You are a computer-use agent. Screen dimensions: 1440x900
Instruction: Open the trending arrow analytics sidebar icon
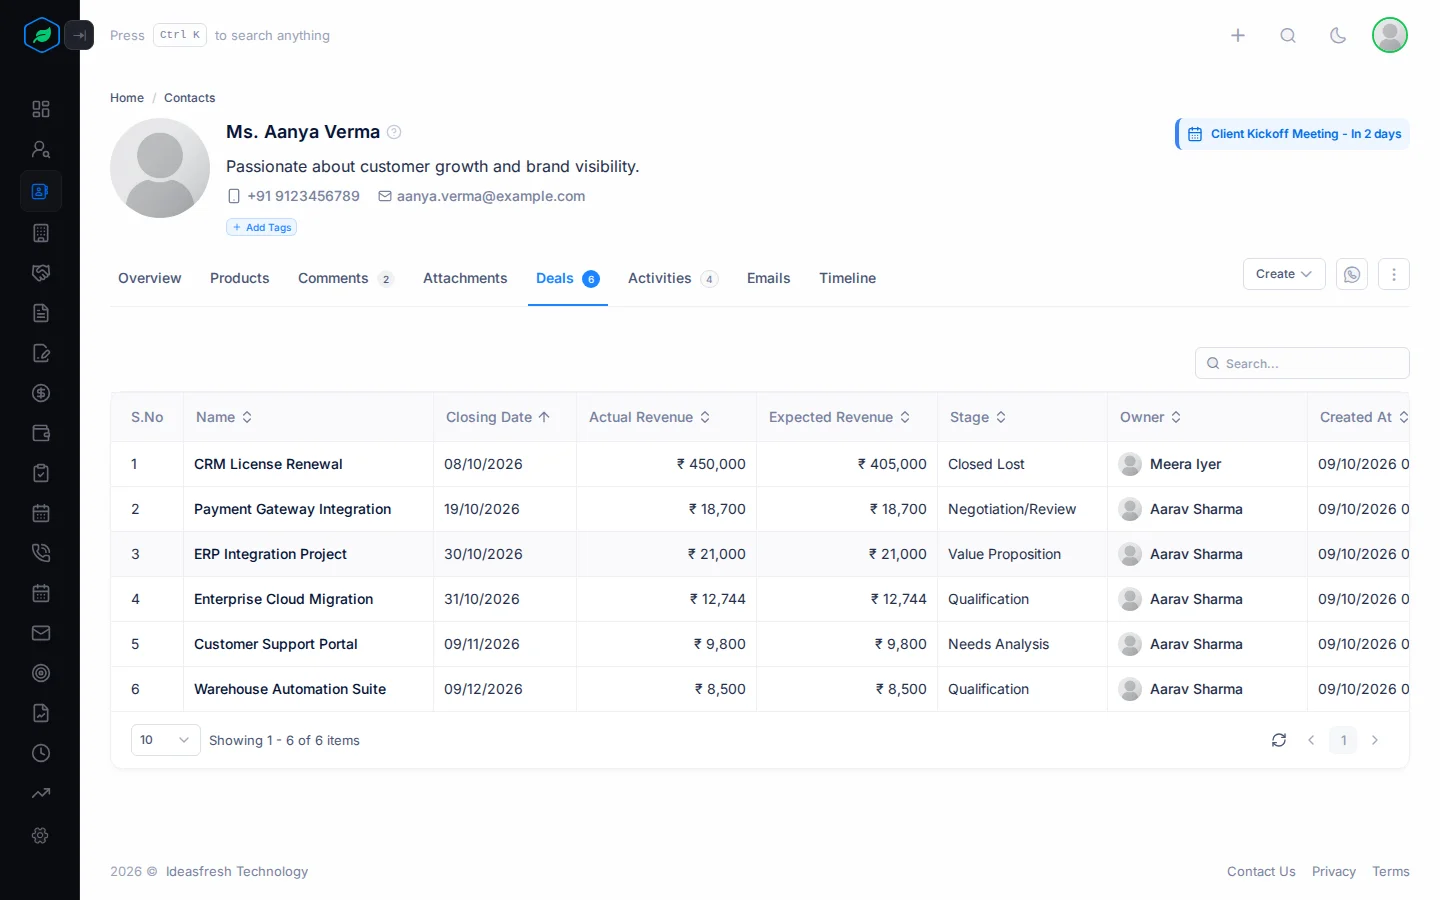point(41,793)
